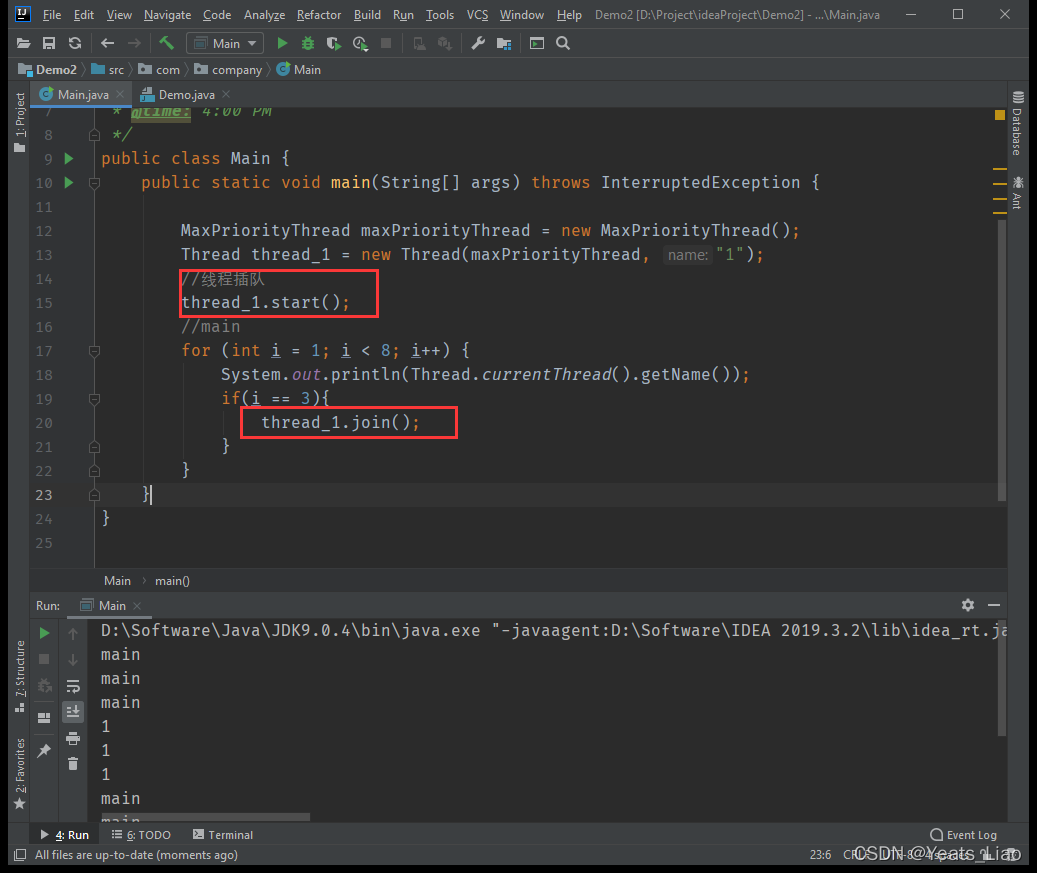Print console output using printer icon
Viewport: 1037px width, 873px height.
tap(73, 738)
